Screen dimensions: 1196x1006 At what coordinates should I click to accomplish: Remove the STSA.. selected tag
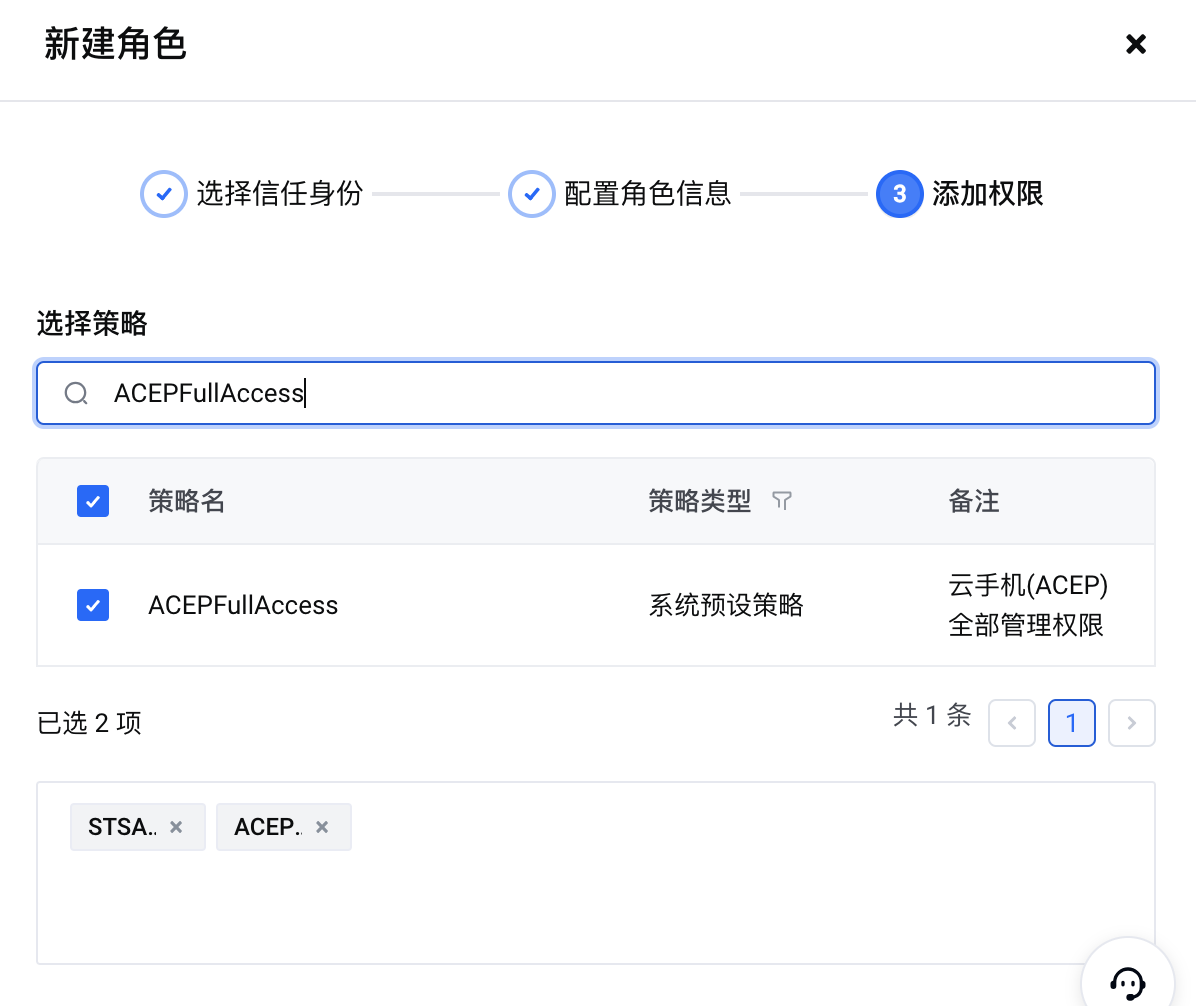coord(176,827)
